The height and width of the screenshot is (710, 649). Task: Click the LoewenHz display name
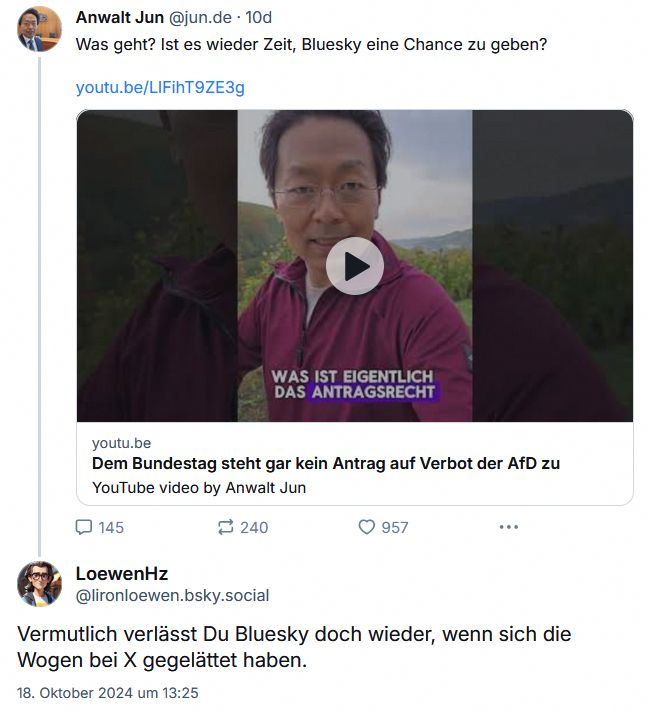point(122,574)
